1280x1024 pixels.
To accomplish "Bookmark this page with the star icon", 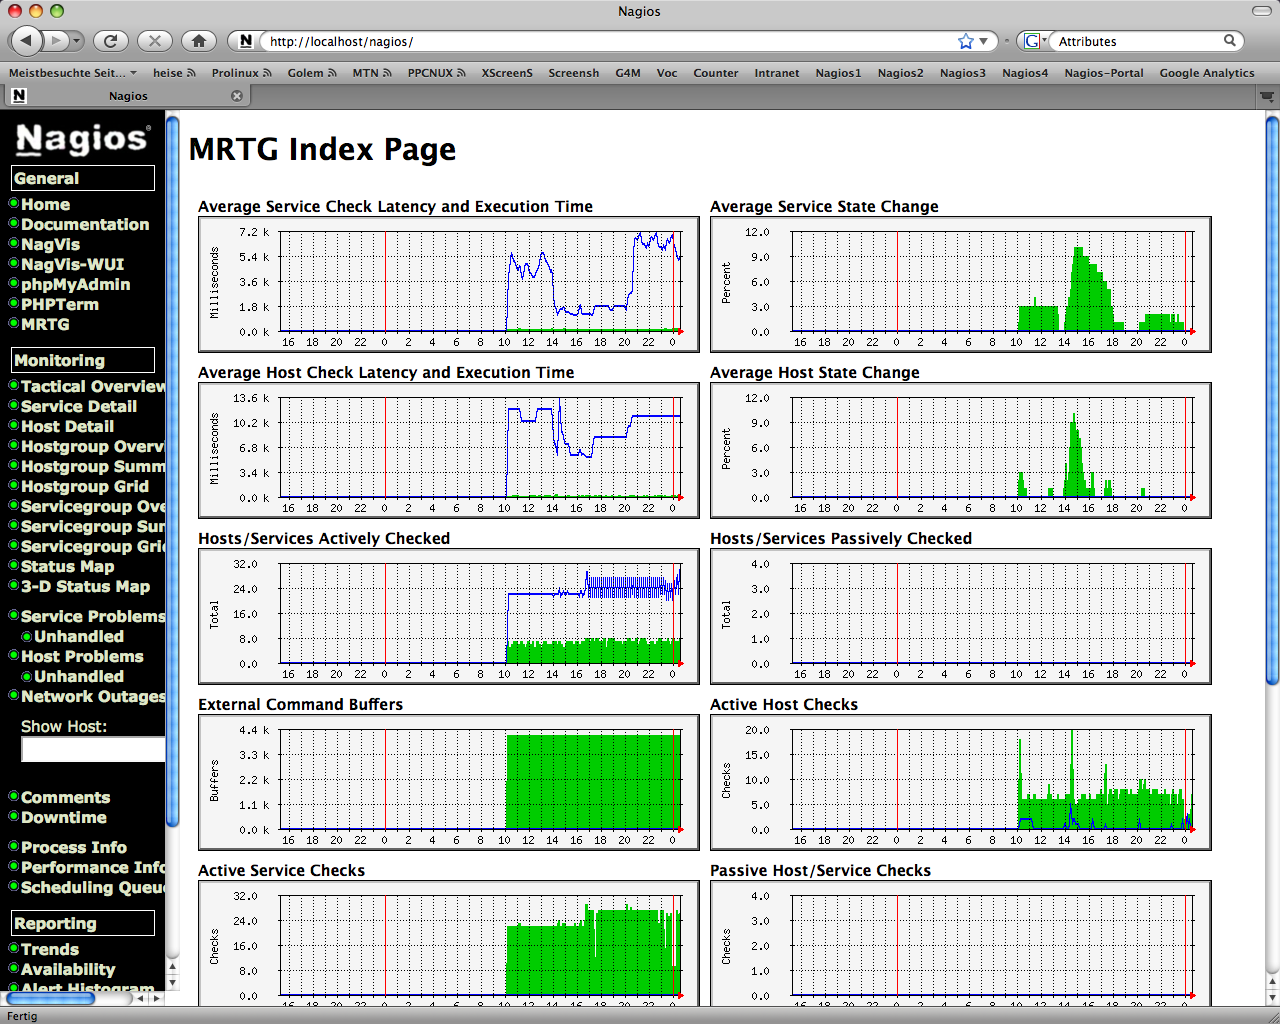I will (x=965, y=41).
